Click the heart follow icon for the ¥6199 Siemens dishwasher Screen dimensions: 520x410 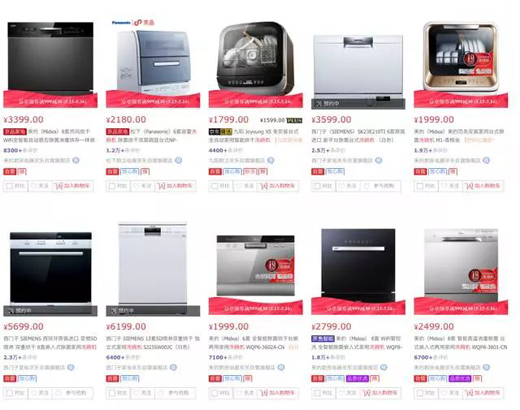pyautogui.click(x=136, y=393)
